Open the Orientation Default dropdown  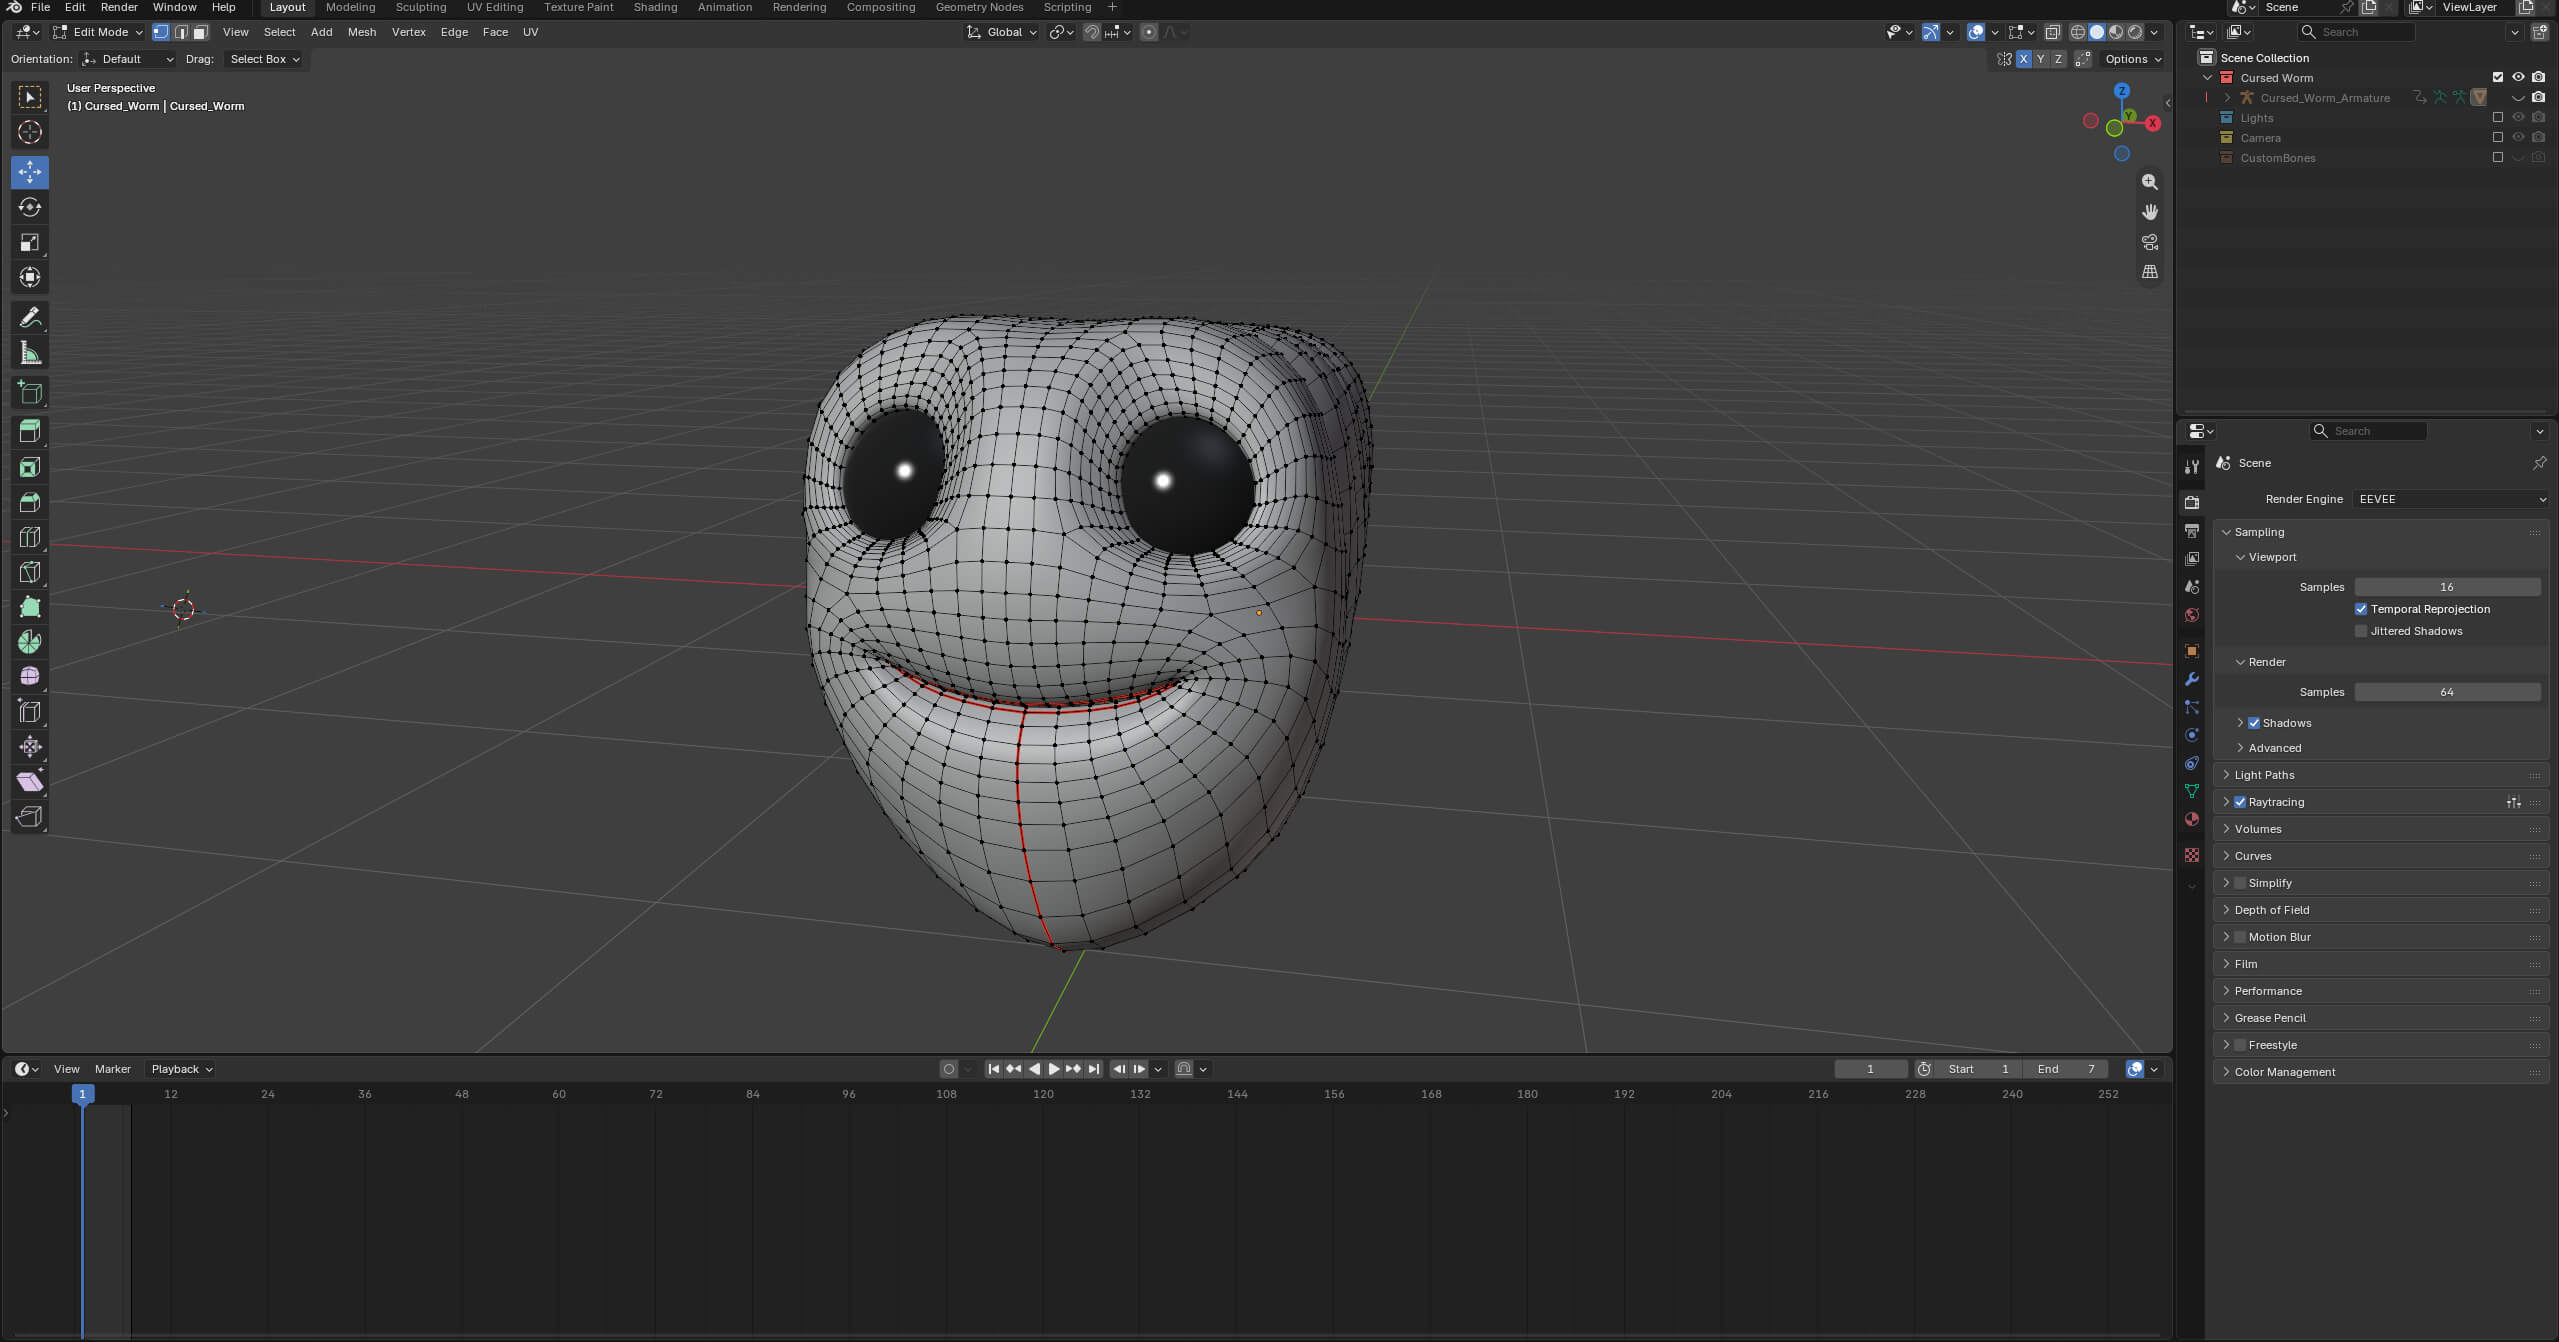coord(129,59)
